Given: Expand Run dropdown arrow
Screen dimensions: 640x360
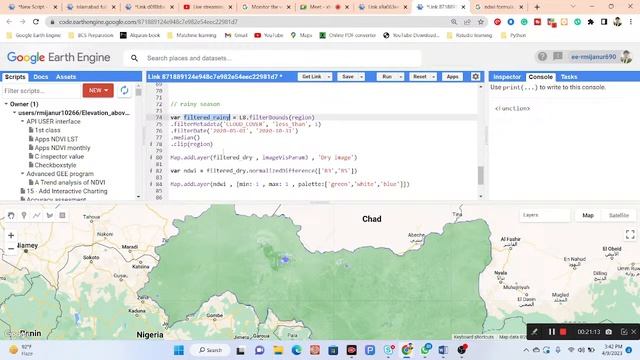Looking at the screenshot, I should pyautogui.click(x=401, y=77).
